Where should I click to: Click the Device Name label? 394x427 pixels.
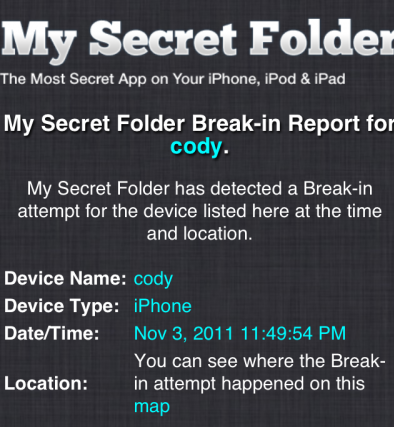[65, 278]
